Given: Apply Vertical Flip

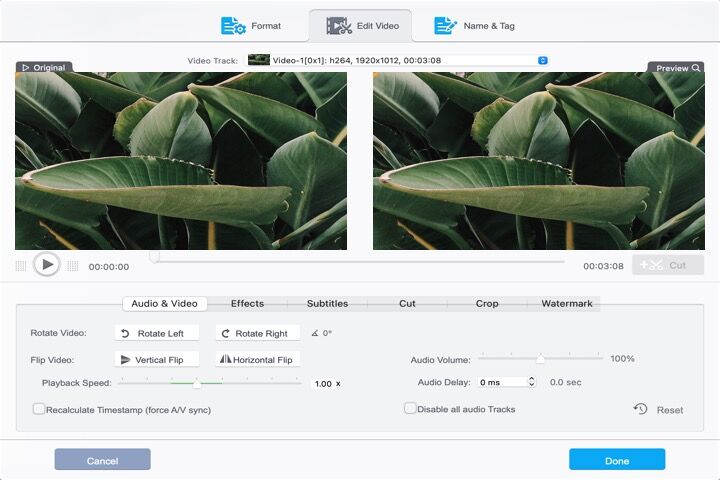Looking at the screenshot, I should tap(157, 360).
